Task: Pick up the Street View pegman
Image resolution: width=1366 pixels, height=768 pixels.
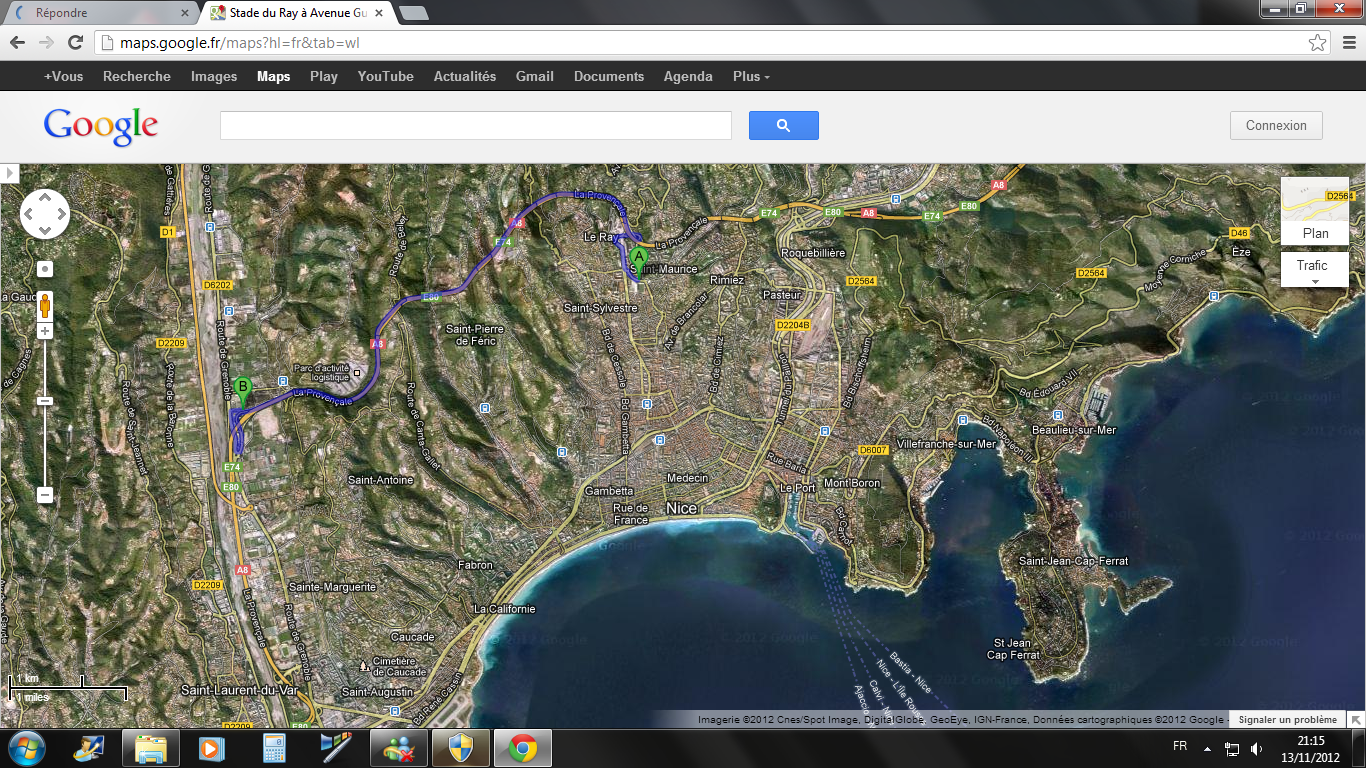Action: pyautogui.click(x=45, y=305)
